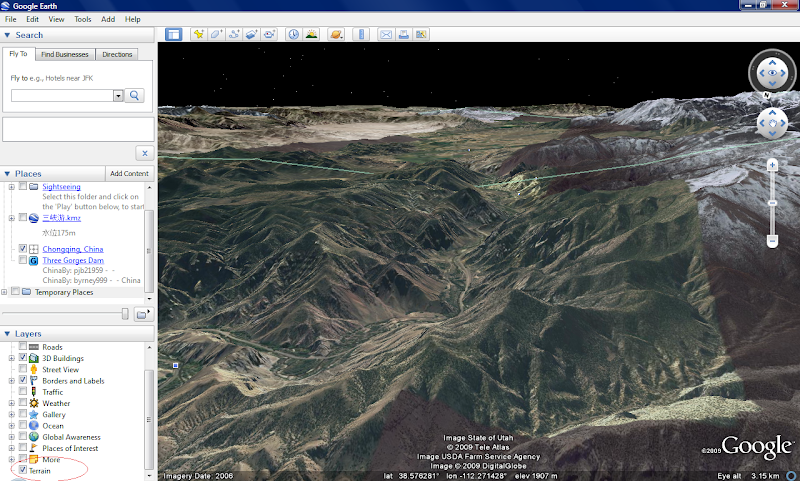Viewport: 800px width, 481px height.
Task: Check the Three Gorges Dam place
Action: click(22, 260)
